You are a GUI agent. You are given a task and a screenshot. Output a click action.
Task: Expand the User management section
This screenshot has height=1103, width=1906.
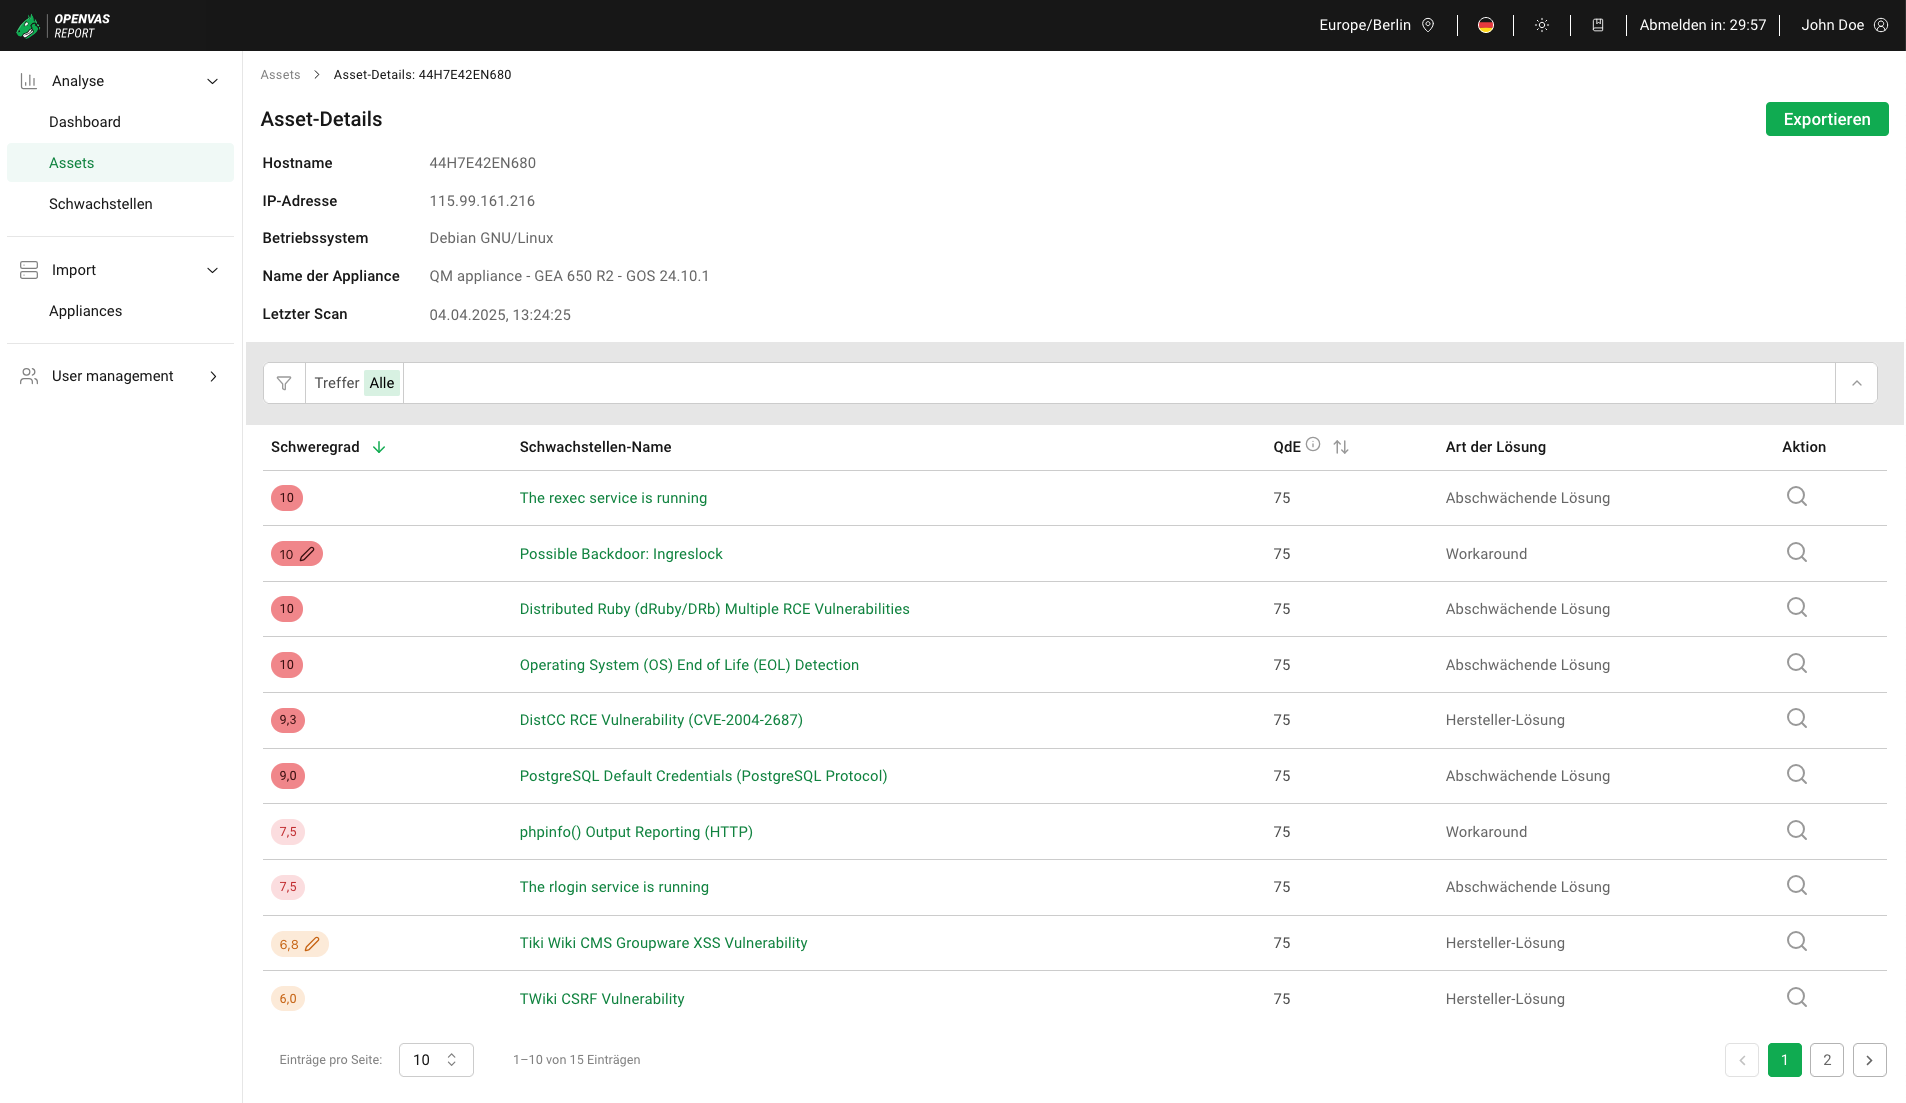tap(212, 376)
